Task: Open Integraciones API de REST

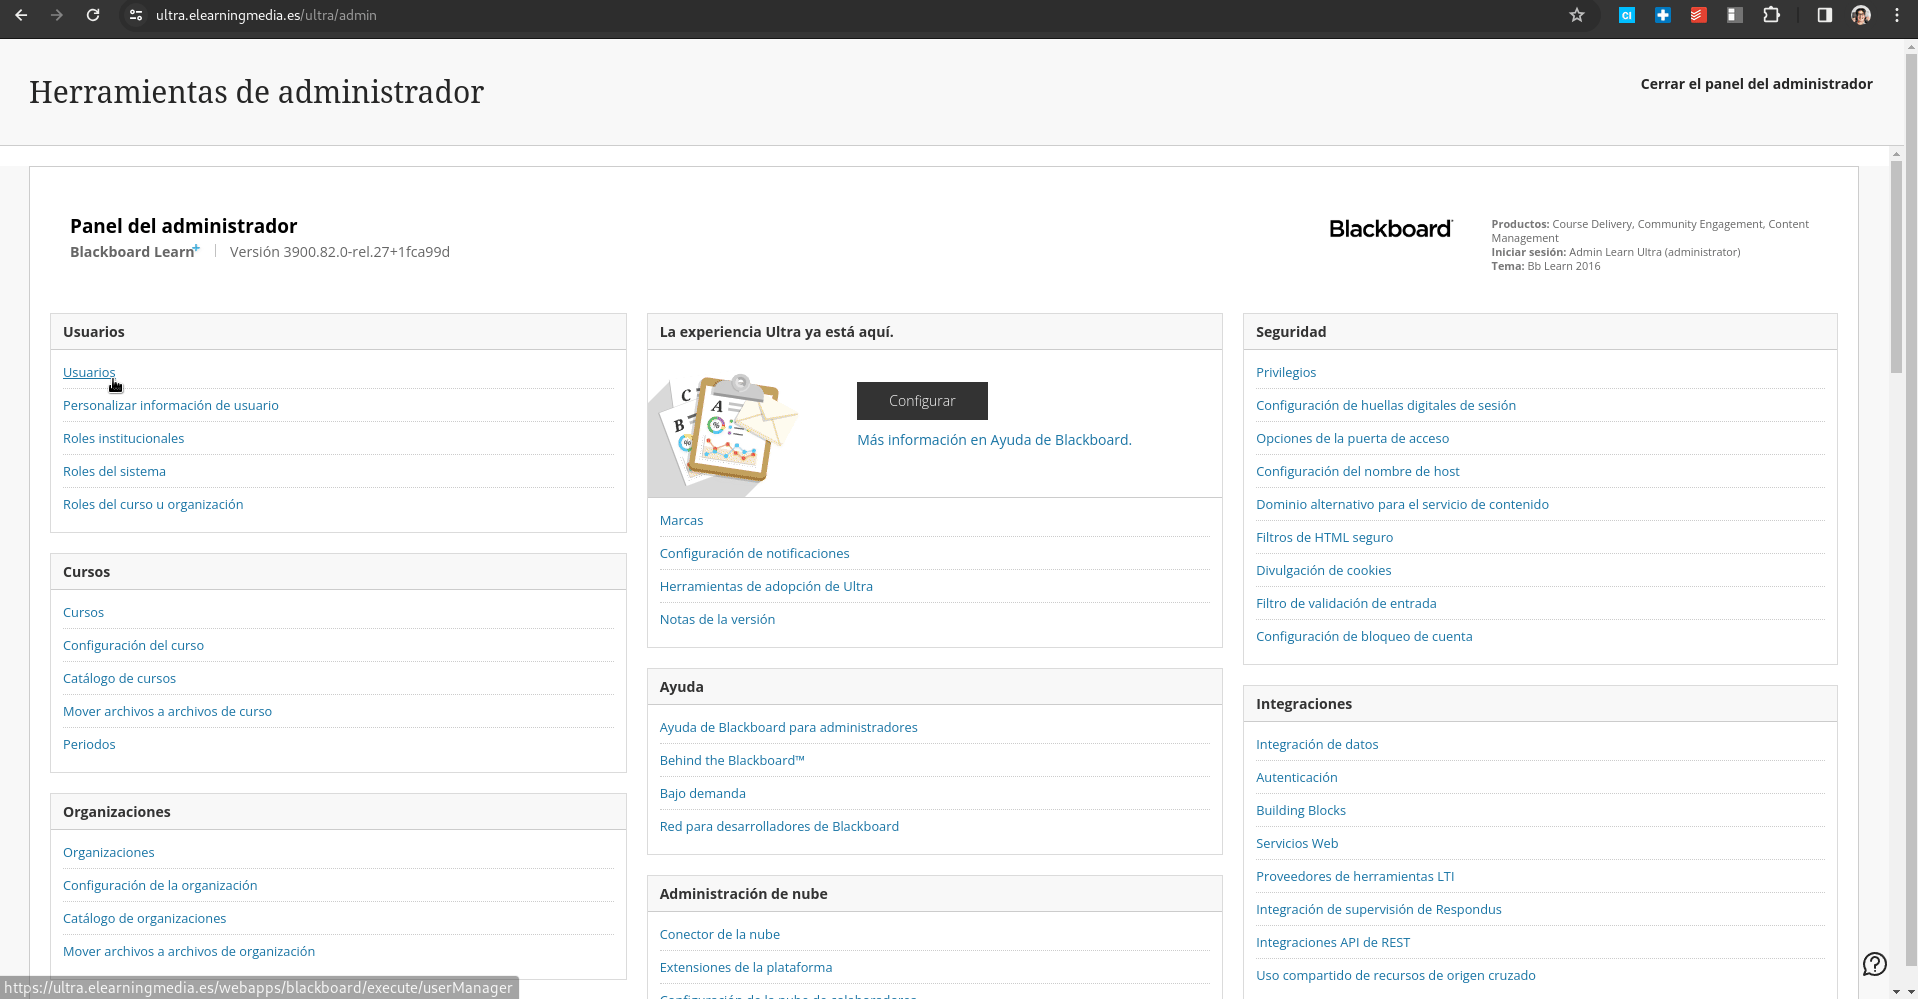Action: point(1333,942)
